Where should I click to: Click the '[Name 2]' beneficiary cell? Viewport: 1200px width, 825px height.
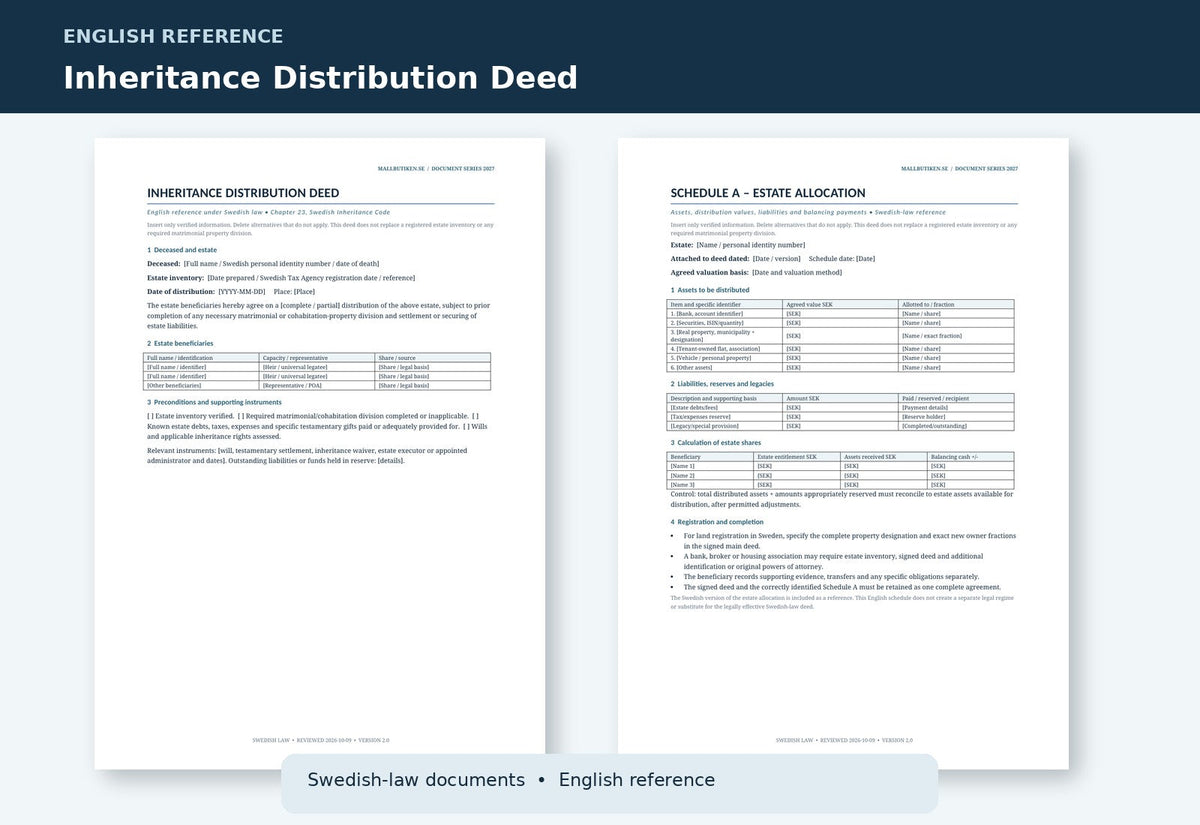(x=710, y=476)
